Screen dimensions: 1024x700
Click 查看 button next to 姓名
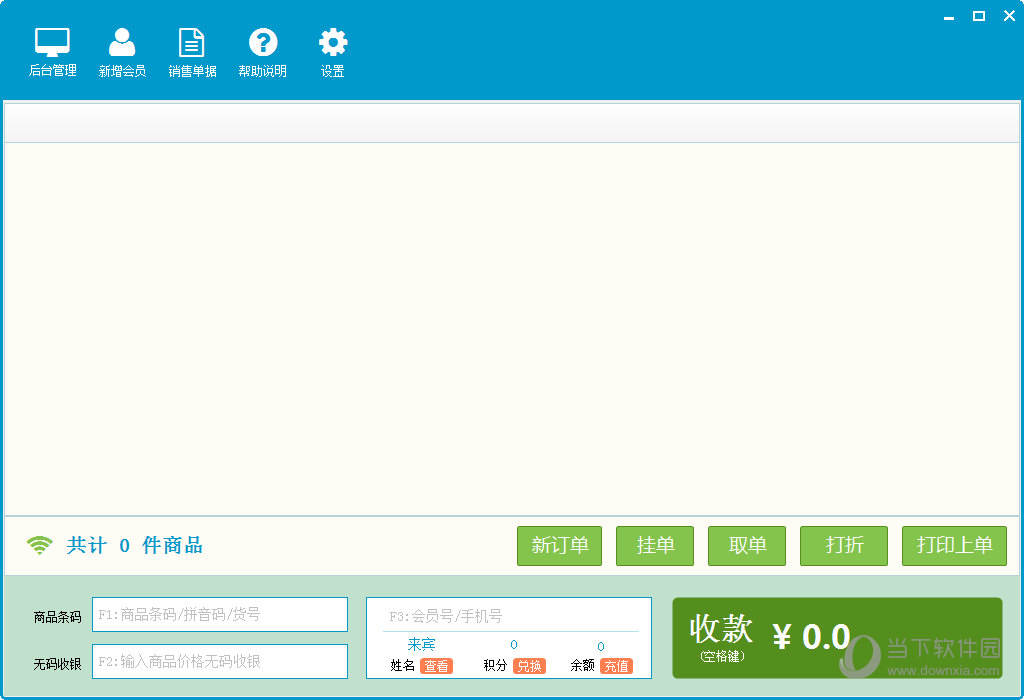click(x=436, y=666)
